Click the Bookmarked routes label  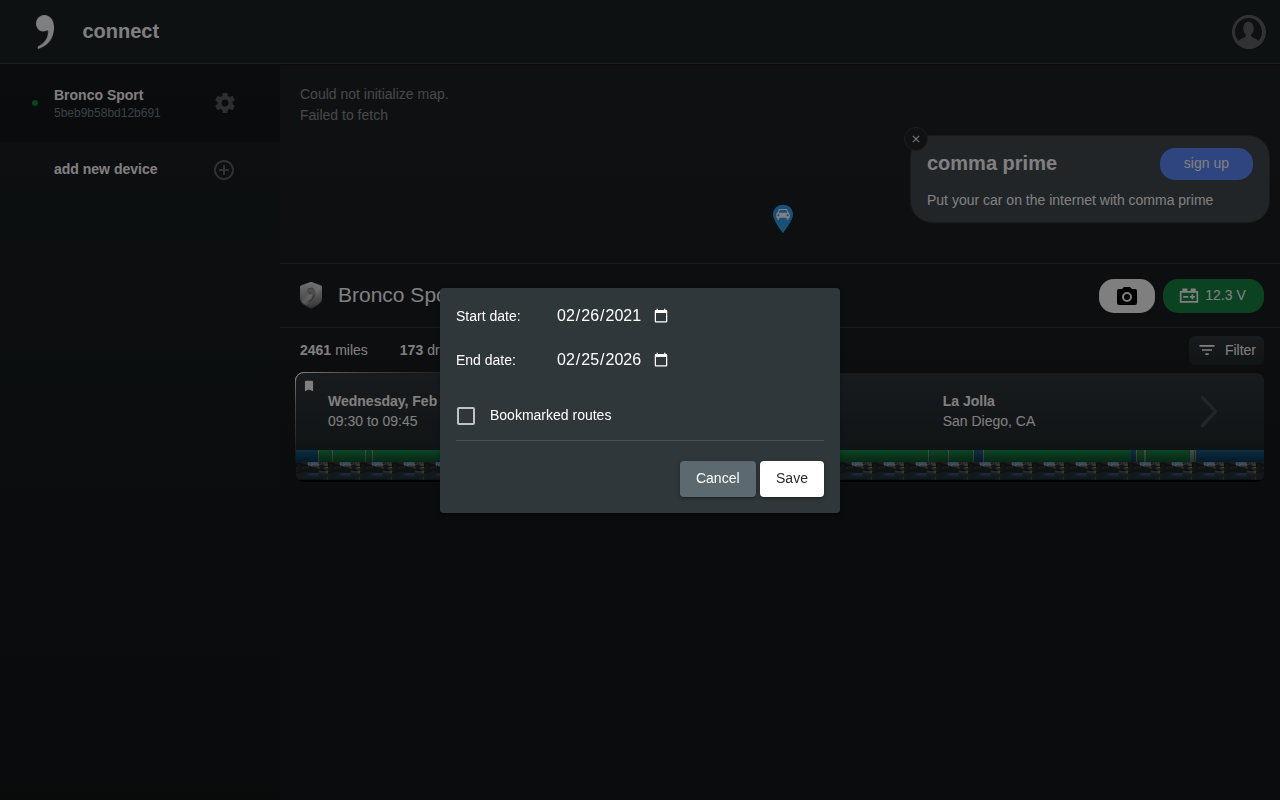coord(551,415)
